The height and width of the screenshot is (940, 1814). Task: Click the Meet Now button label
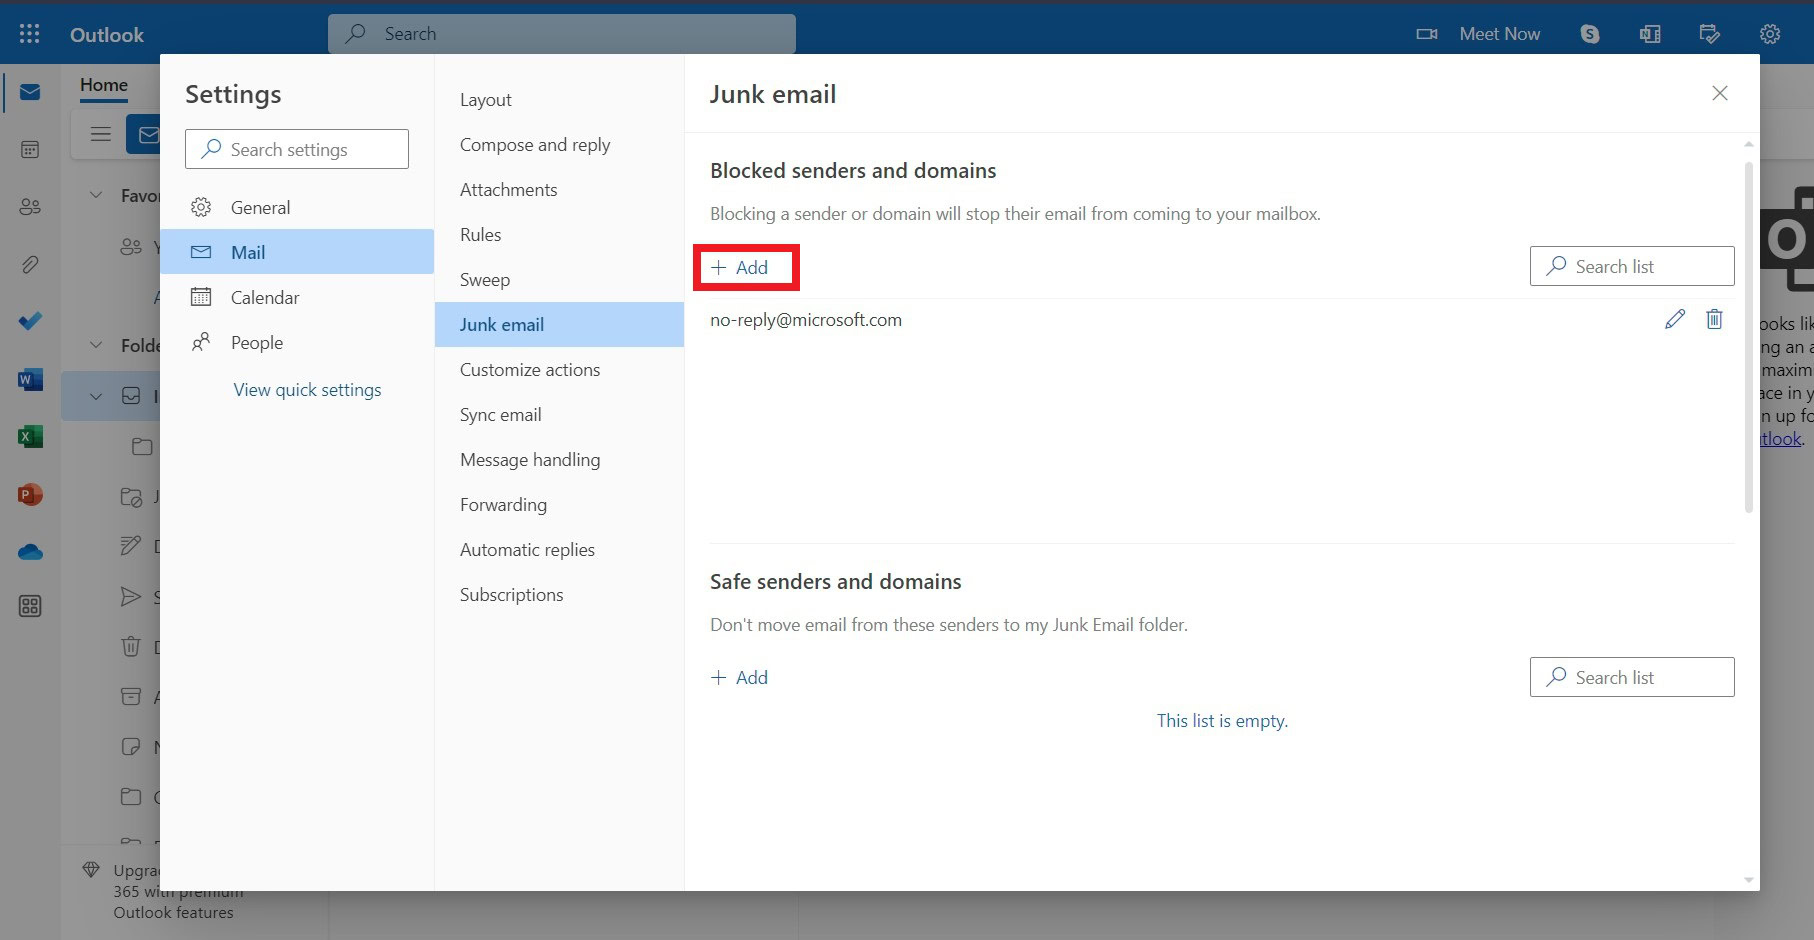coord(1499,34)
